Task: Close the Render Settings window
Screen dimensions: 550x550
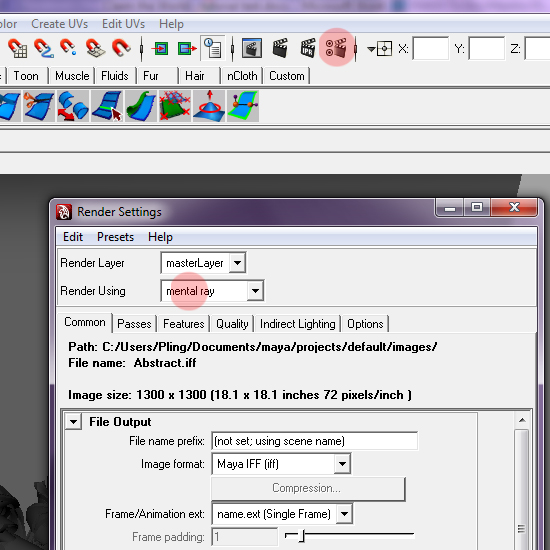Action: pyautogui.click(x=514, y=208)
